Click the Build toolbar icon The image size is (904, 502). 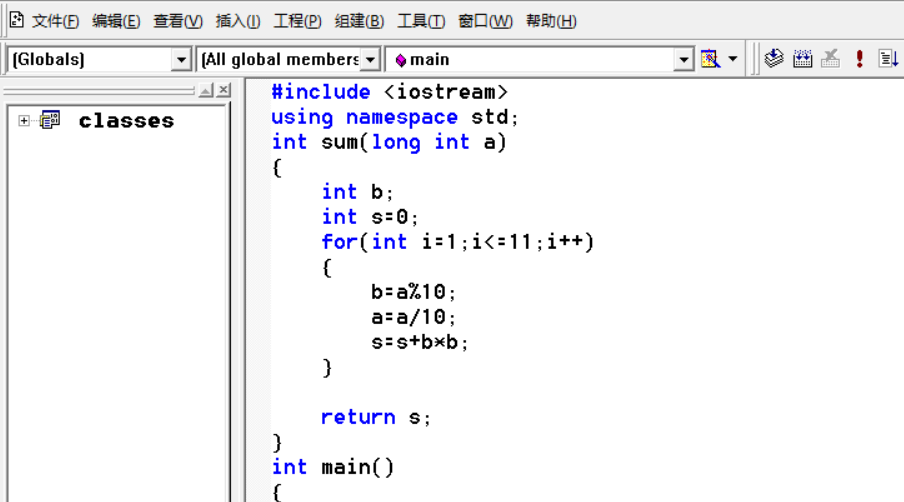pyautogui.click(x=802, y=59)
